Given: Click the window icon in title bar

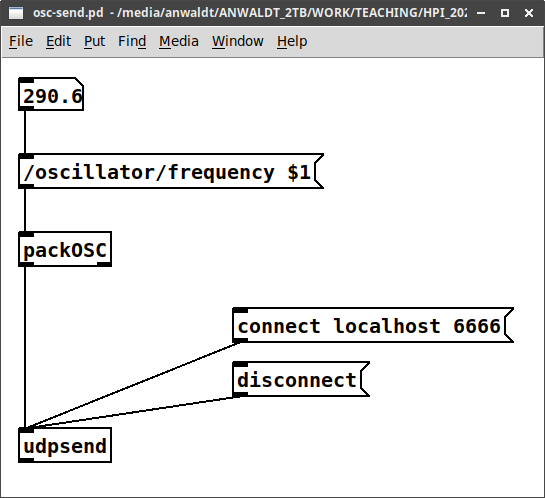Looking at the screenshot, I should click(16, 13).
